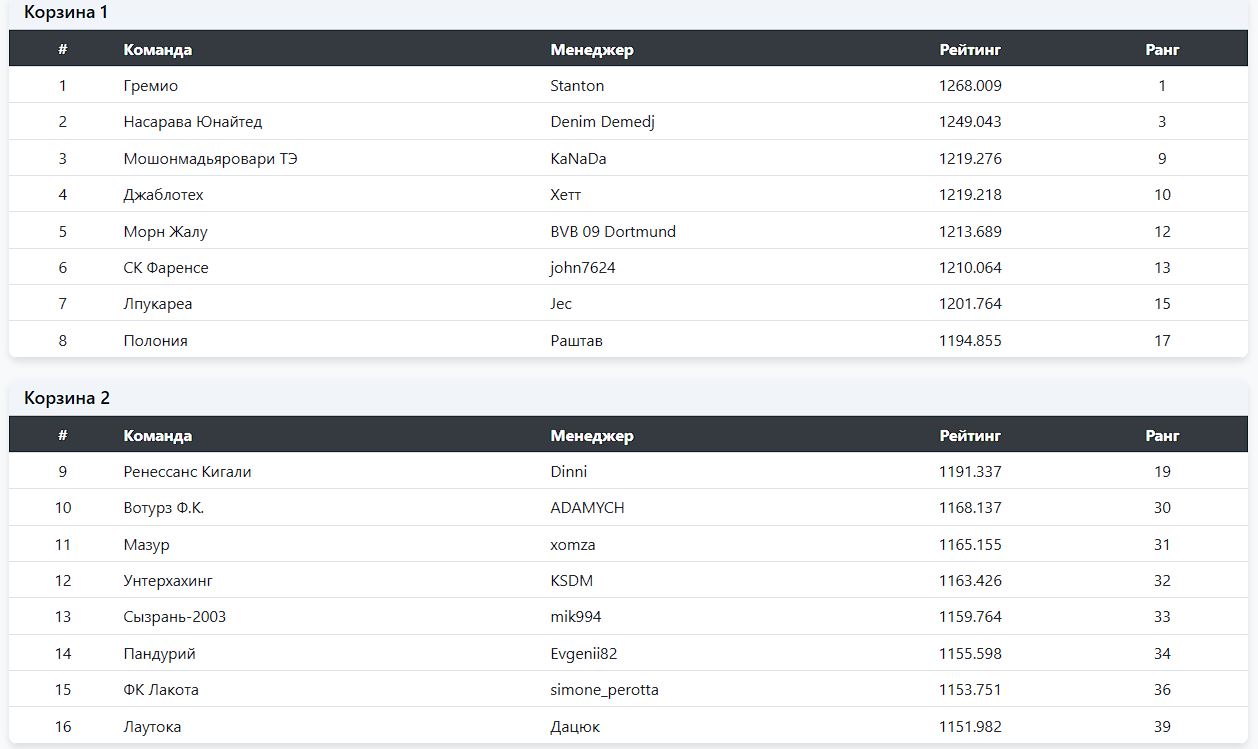This screenshot has height=749, width=1258.
Task: Open the Мошонмадьяровари ТЭ team
Action: point(210,159)
